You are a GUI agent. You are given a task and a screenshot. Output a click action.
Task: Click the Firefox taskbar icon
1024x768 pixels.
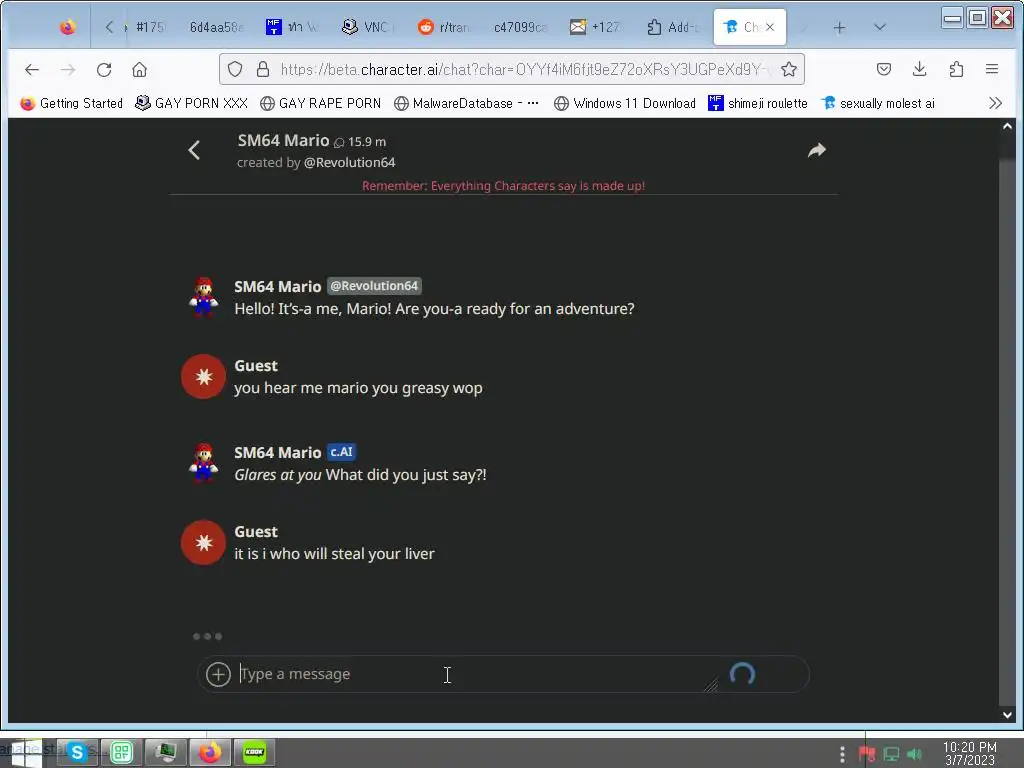point(210,753)
